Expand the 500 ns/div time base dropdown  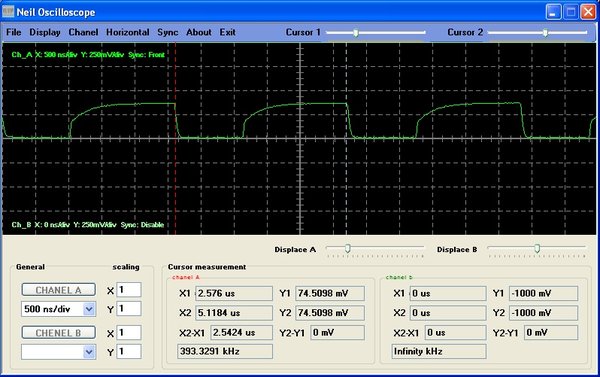[89, 309]
